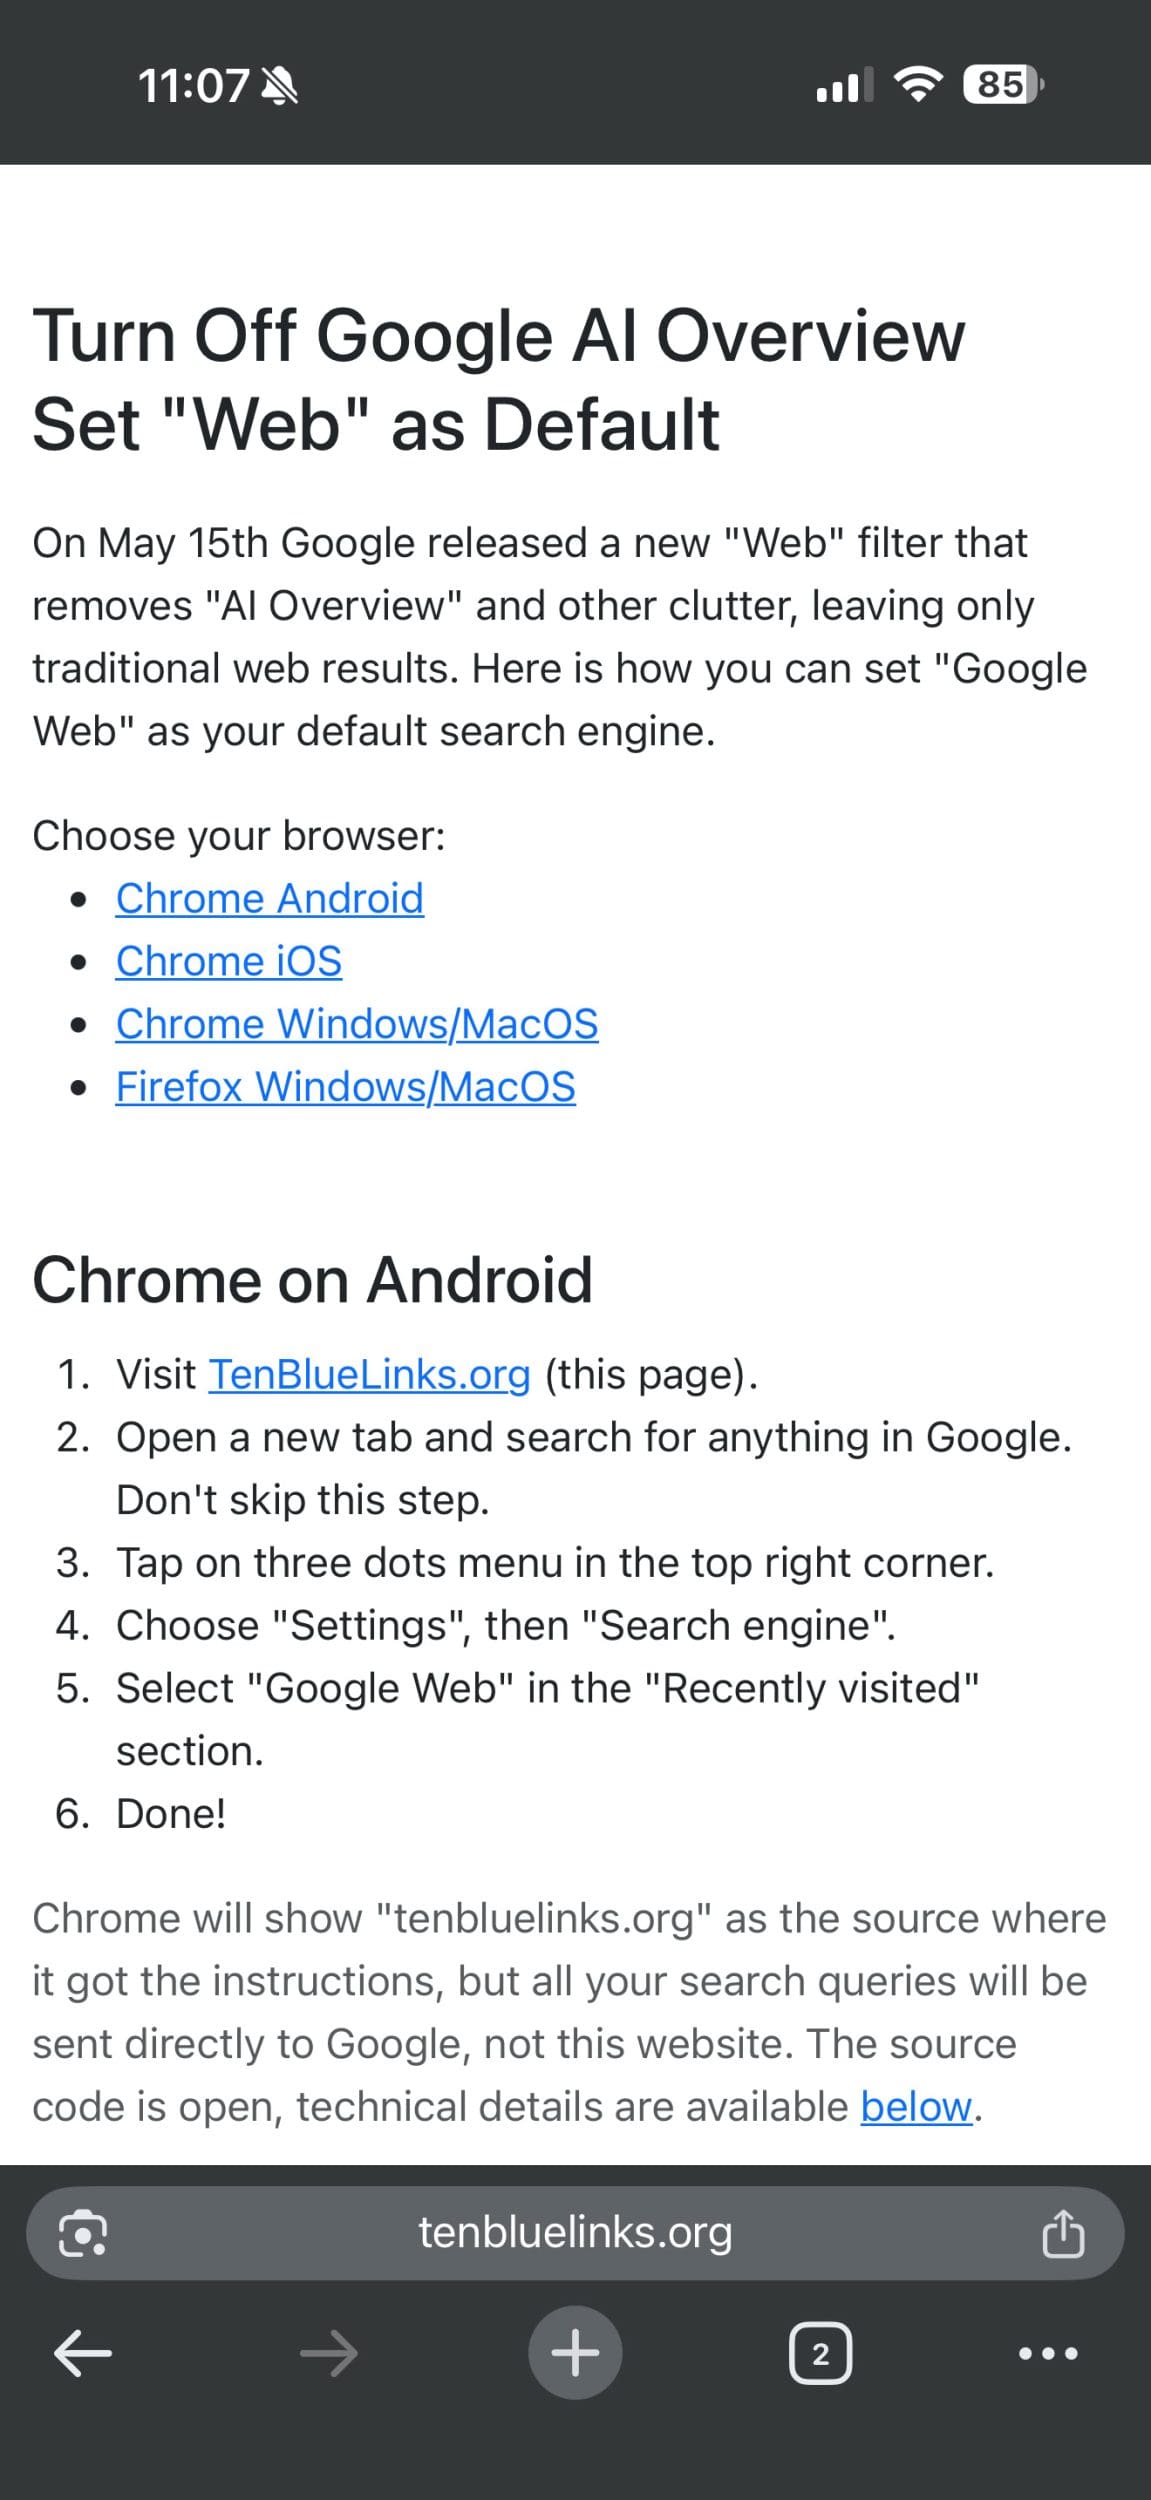Follow the Firefox Windows/MacOS link
The image size is (1151, 2500).
point(346,1087)
